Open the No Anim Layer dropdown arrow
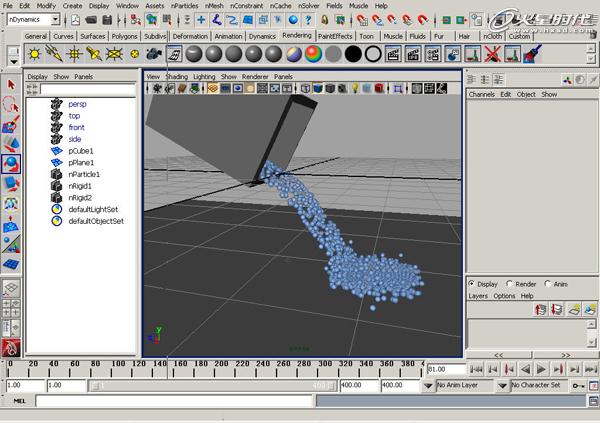This screenshot has height=423, width=600. coord(428,385)
